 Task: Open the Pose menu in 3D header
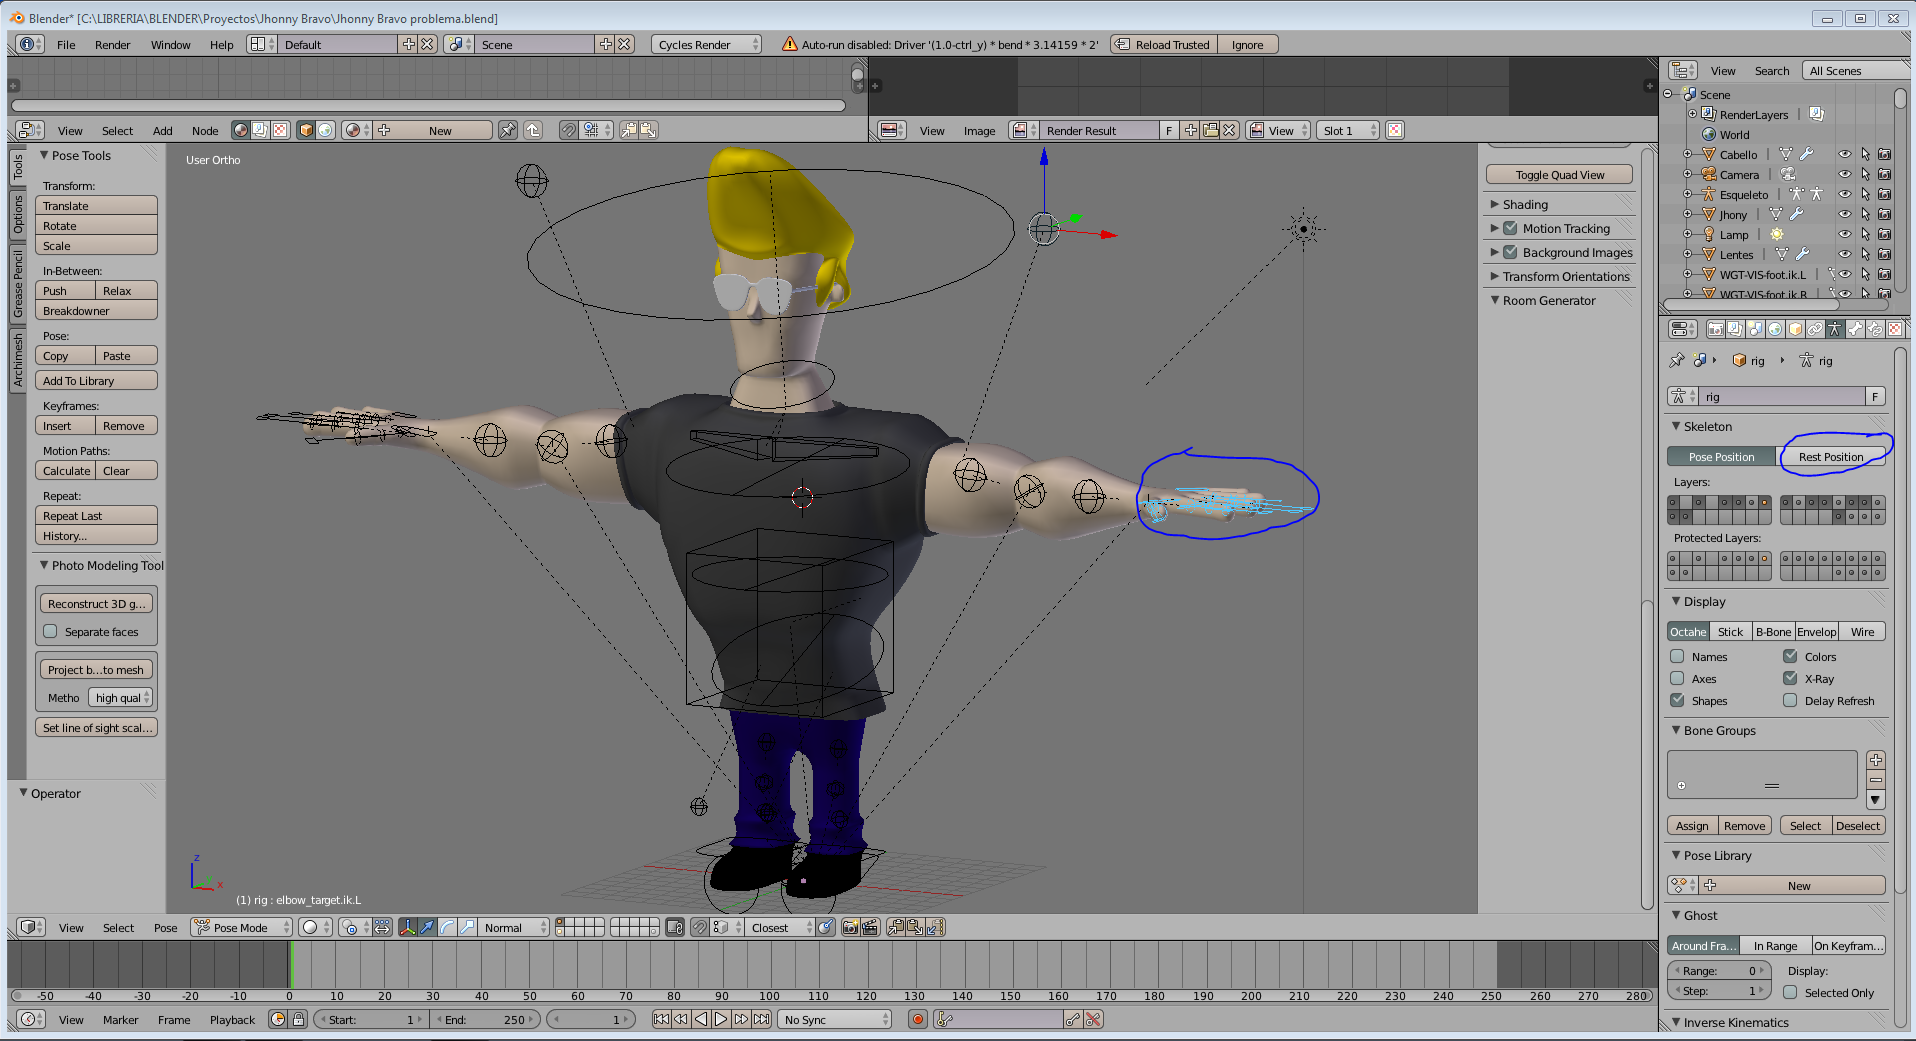165,927
